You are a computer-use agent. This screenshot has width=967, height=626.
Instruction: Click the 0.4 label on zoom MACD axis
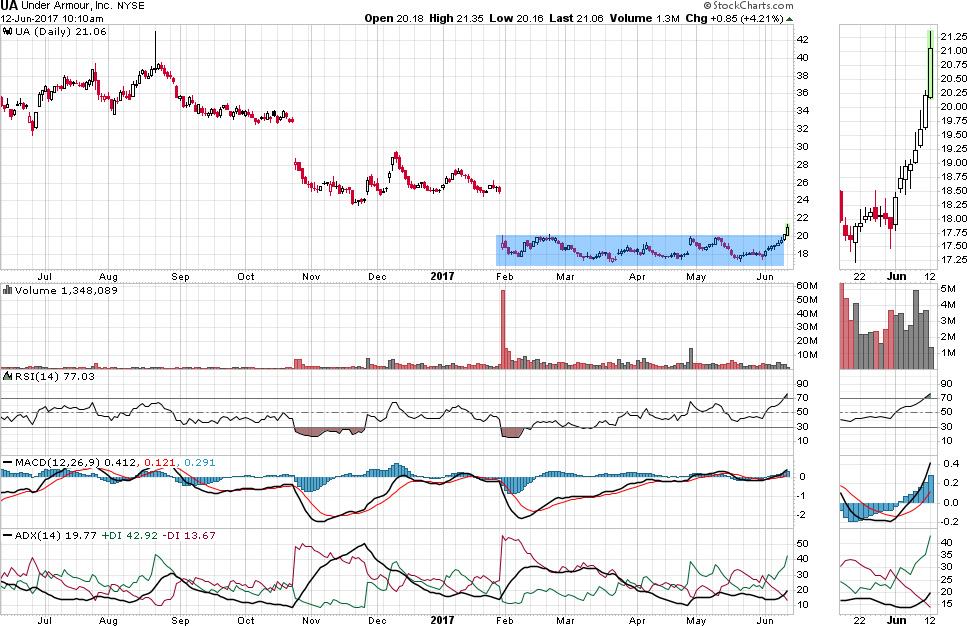click(950, 464)
